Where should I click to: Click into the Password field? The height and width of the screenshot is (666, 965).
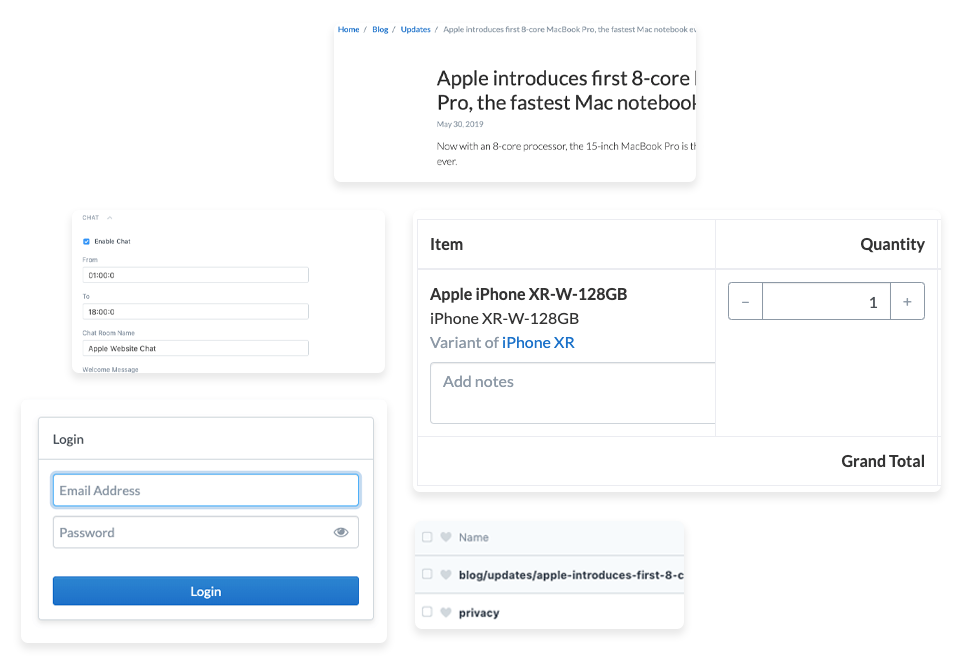pos(206,532)
